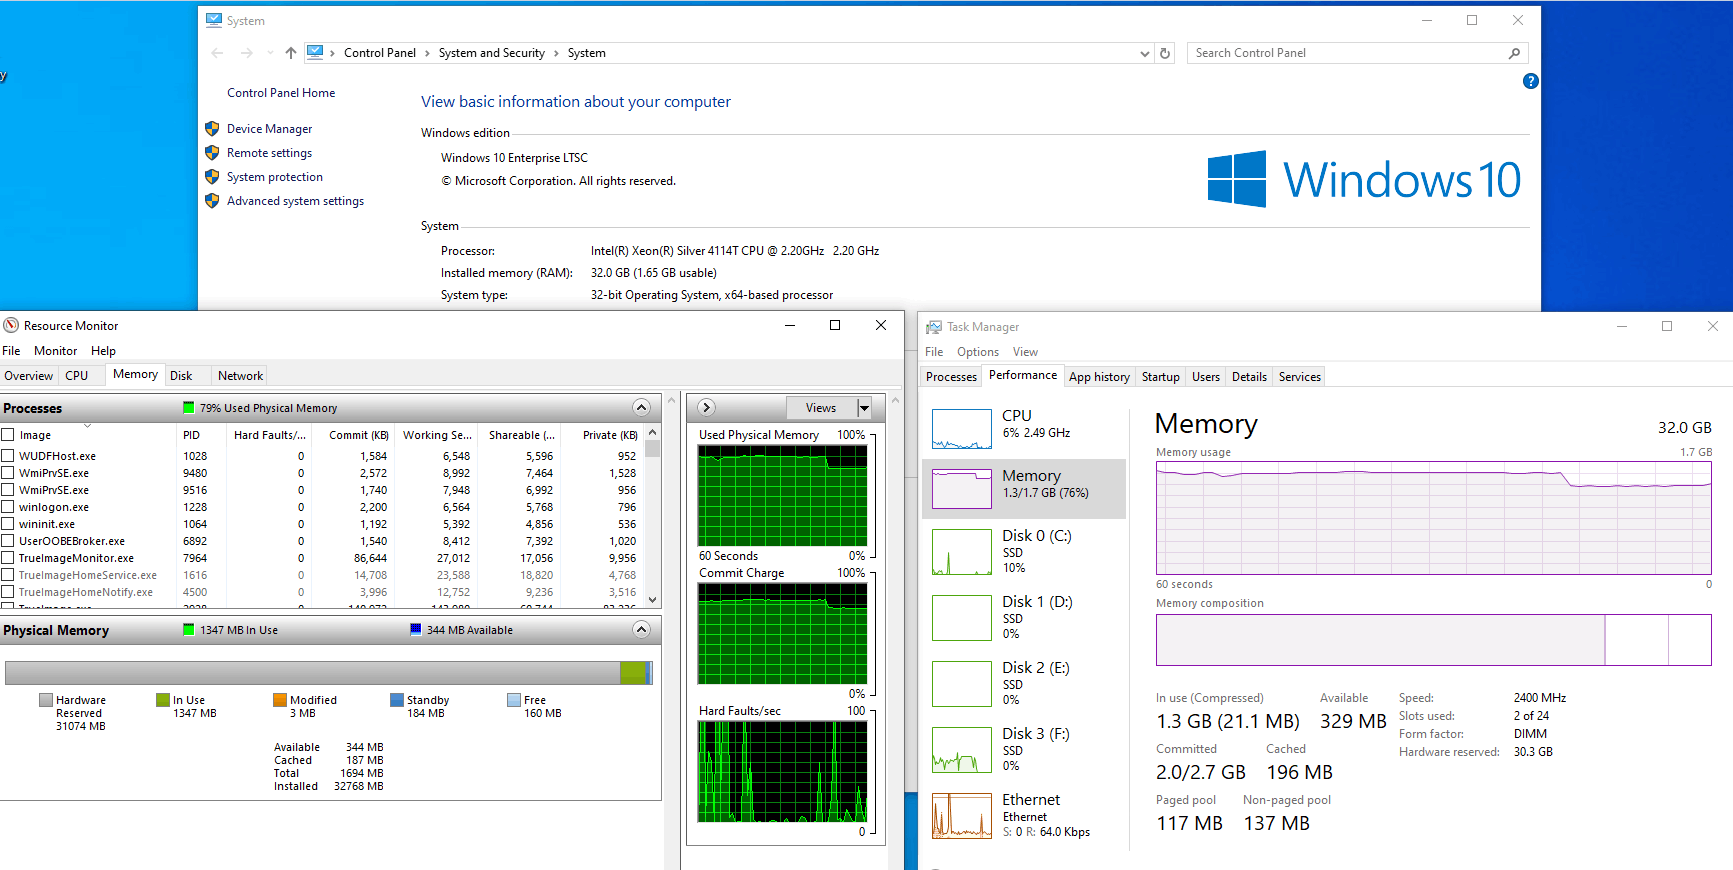Open the Views dropdown arrow

(x=864, y=408)
